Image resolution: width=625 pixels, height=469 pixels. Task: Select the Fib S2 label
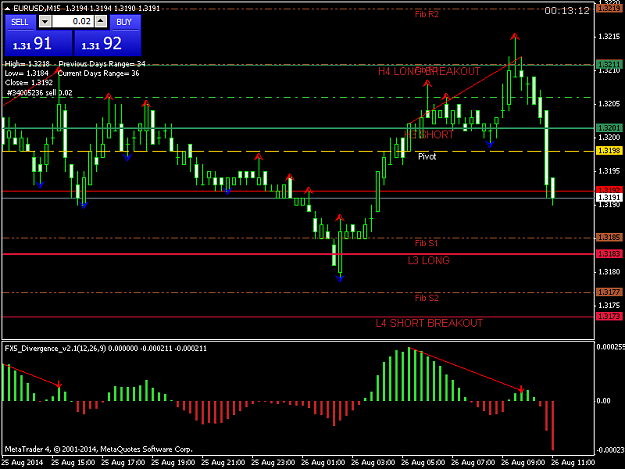[426, 298]
